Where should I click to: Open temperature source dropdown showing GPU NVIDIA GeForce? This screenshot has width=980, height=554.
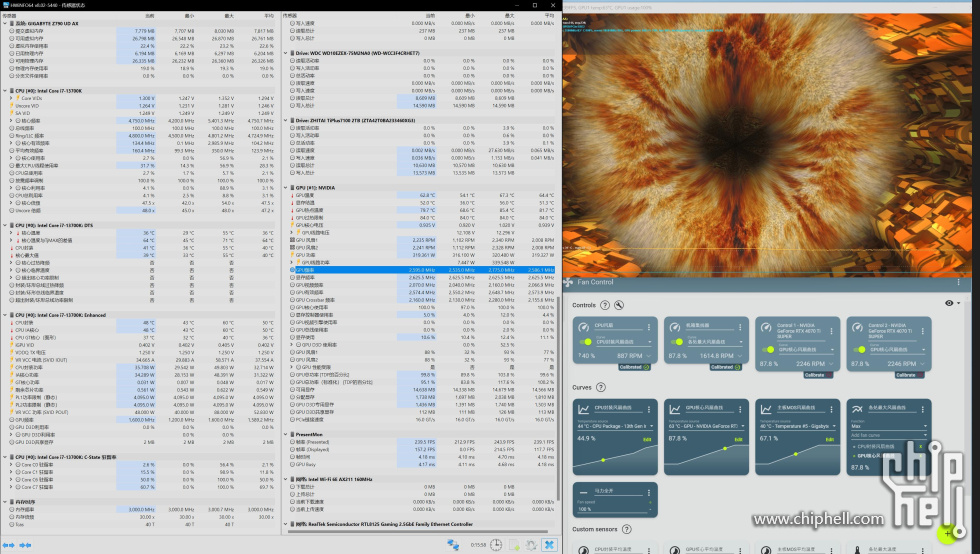pyautogui.click(x=706, y=426)
